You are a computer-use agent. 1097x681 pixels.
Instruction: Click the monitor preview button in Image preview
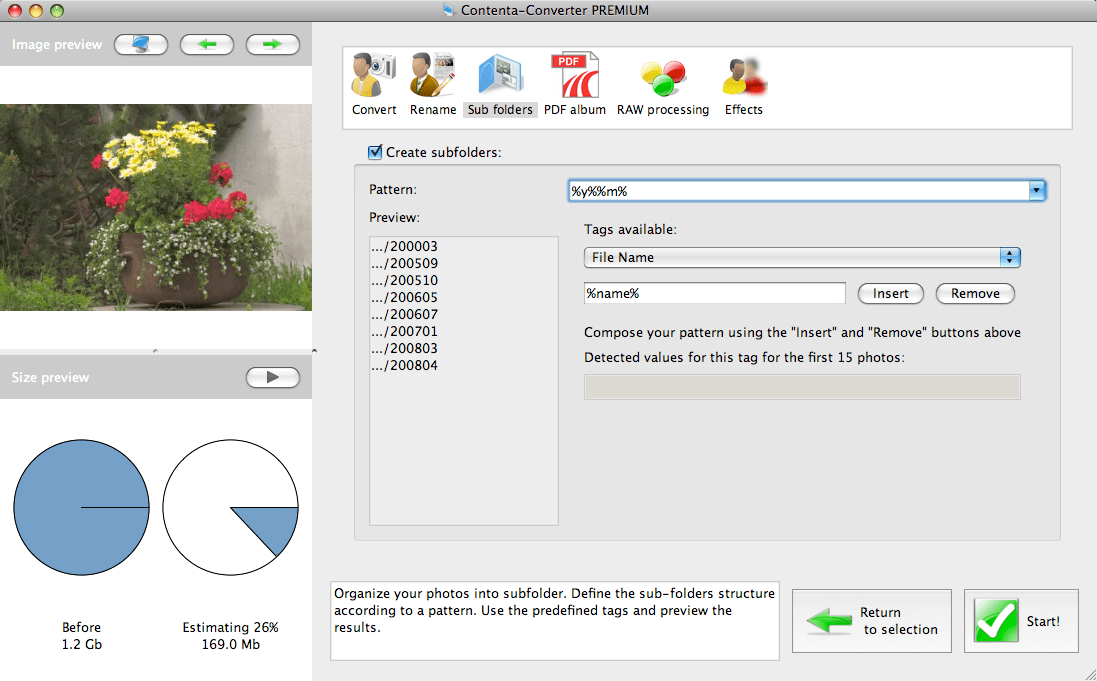pos(141,45)
